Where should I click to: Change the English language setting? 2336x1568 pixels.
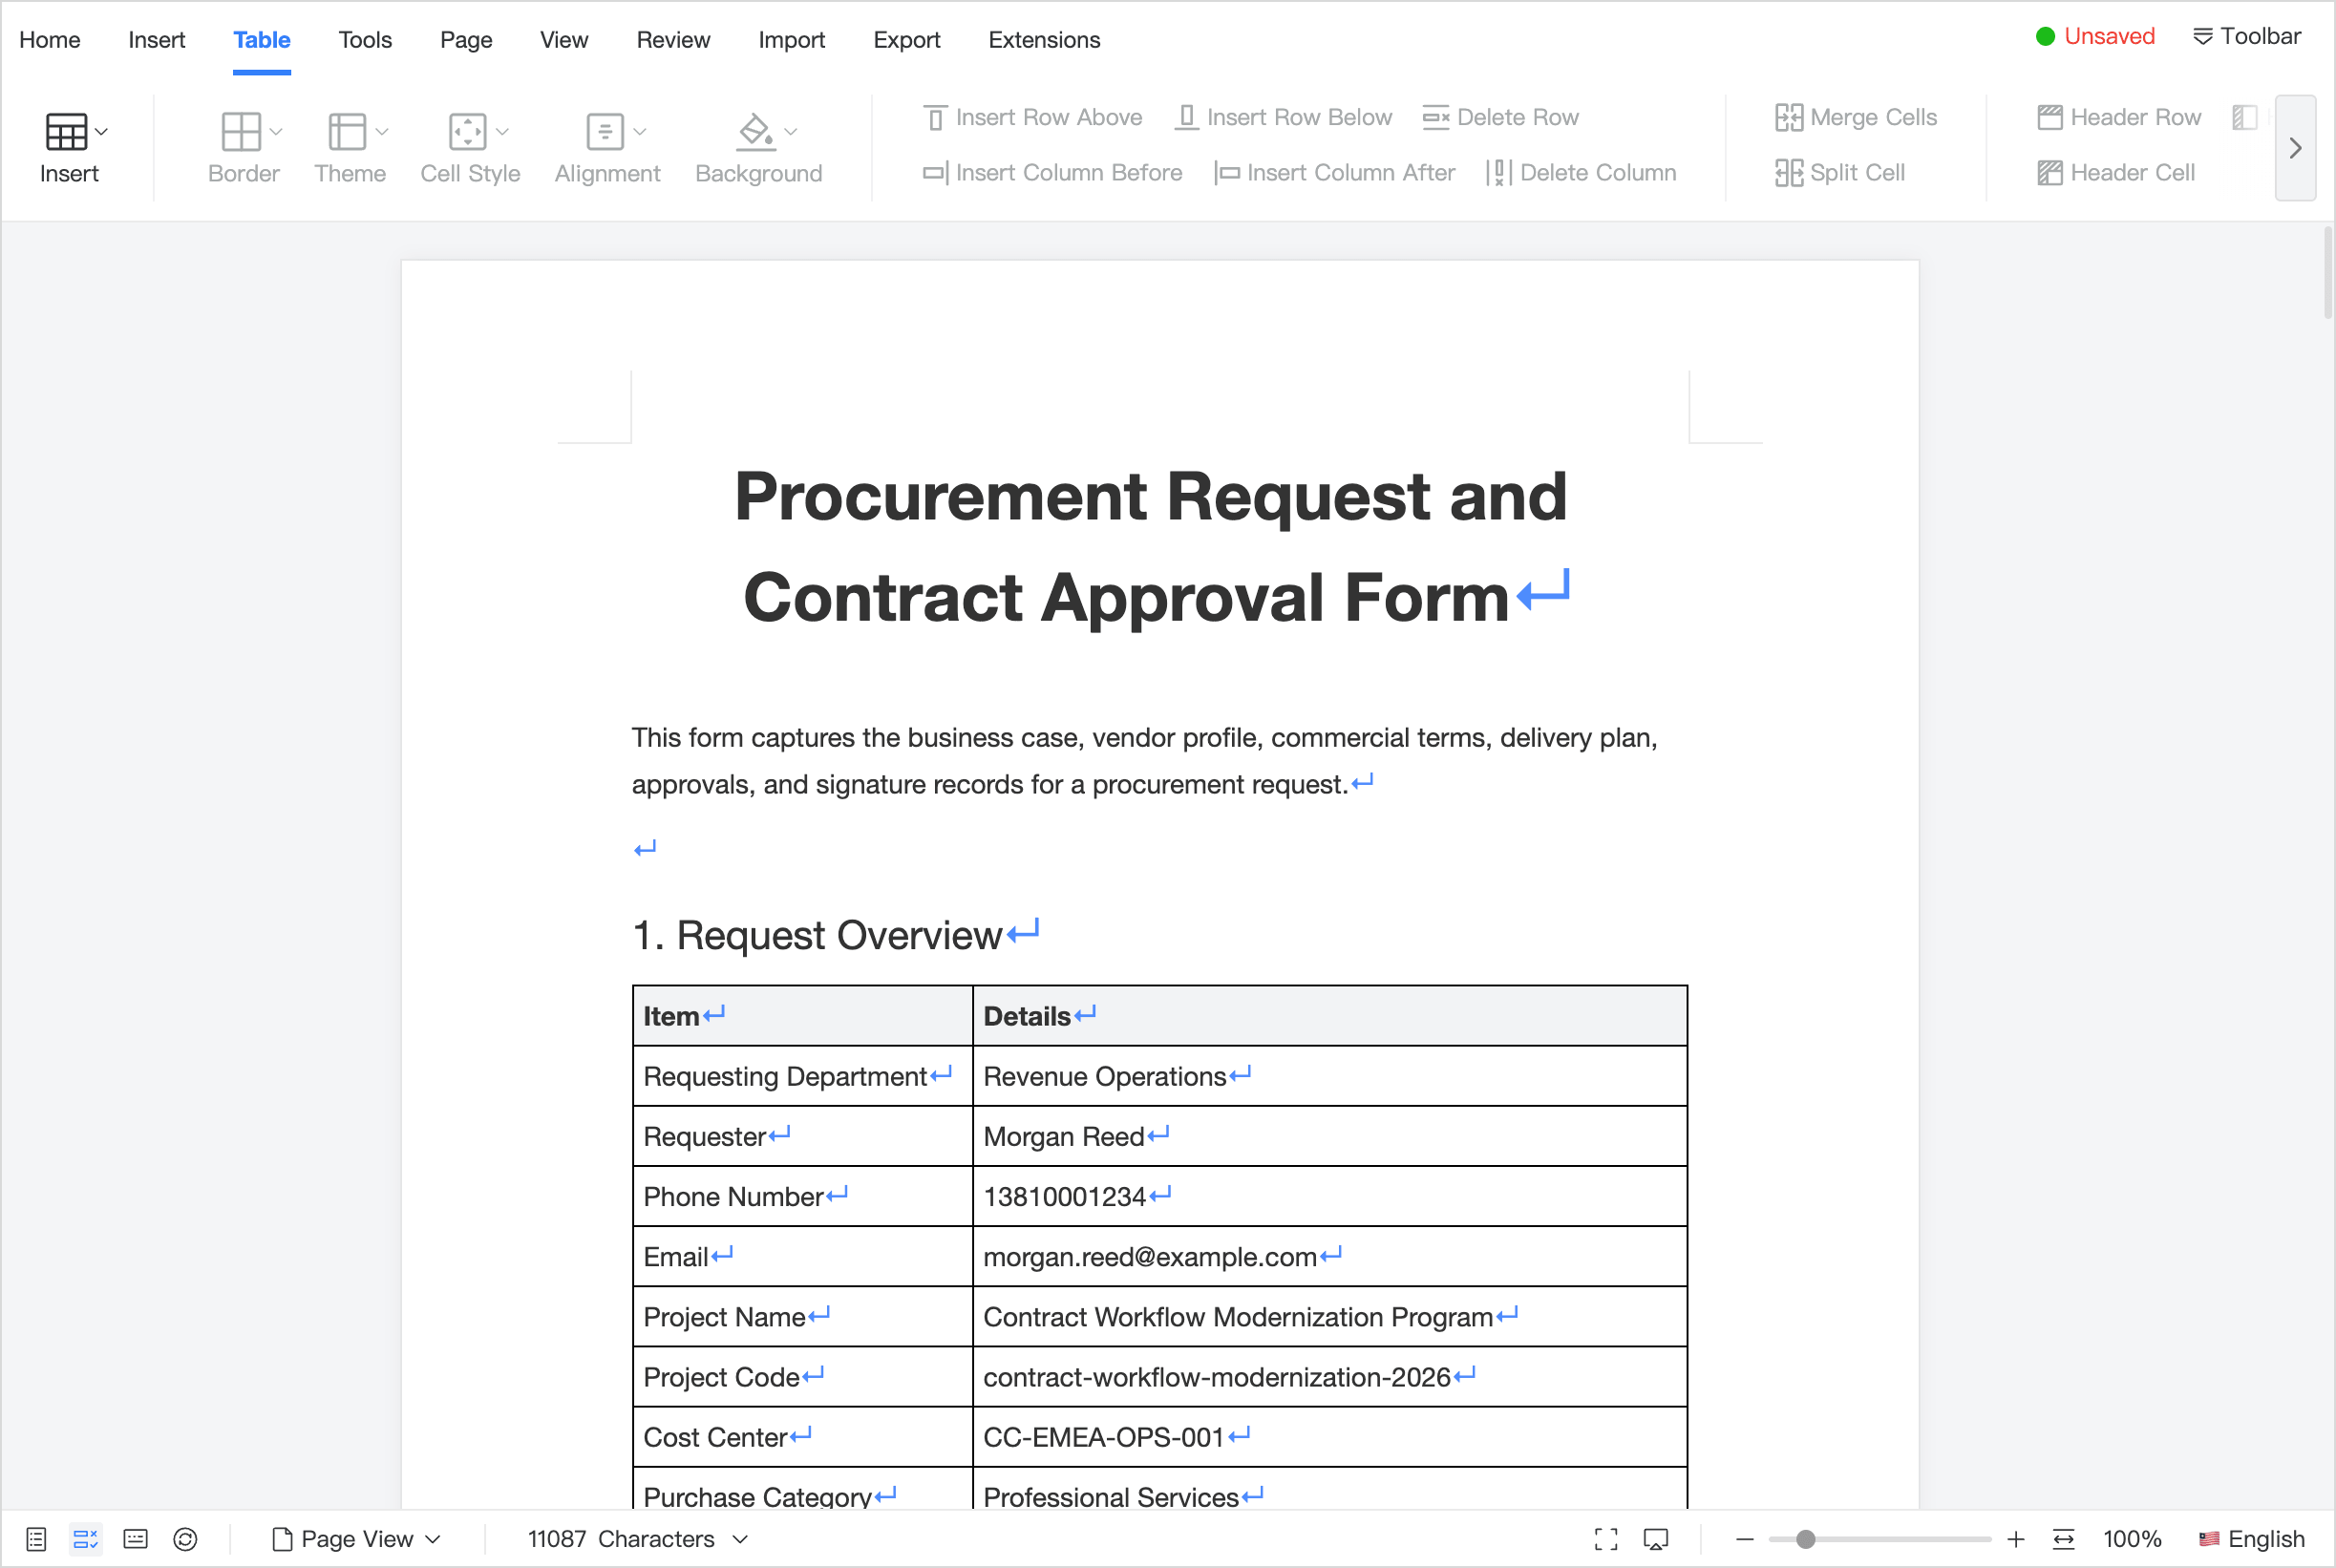[2251, 1539]
